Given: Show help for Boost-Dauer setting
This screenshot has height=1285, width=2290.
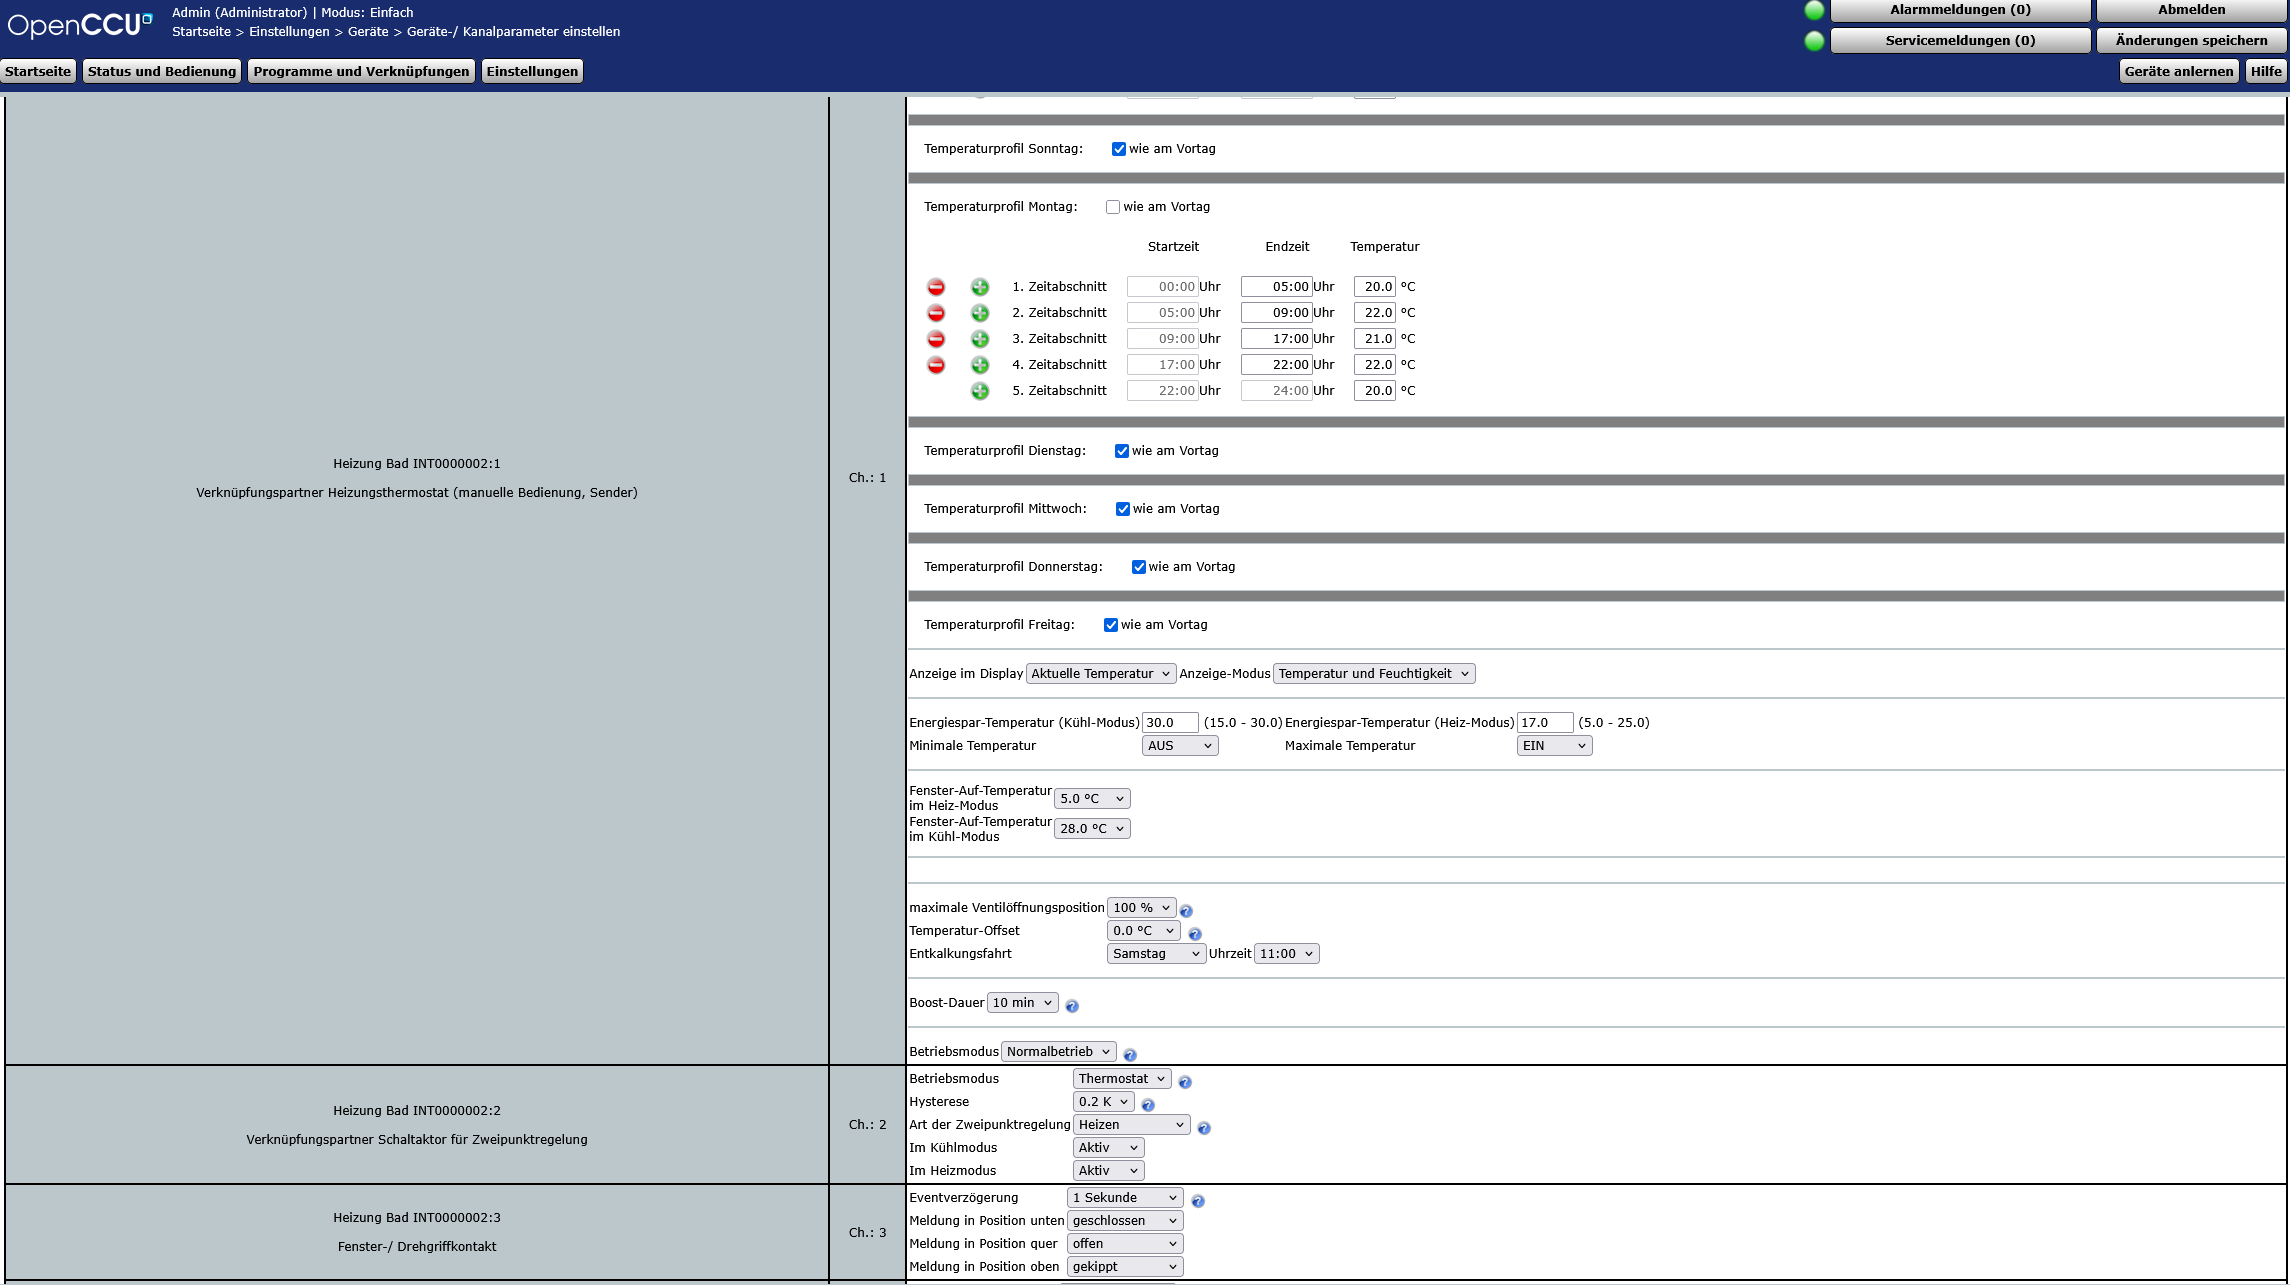Looking at the screenshot, I should click(x=1071, y=1005).
